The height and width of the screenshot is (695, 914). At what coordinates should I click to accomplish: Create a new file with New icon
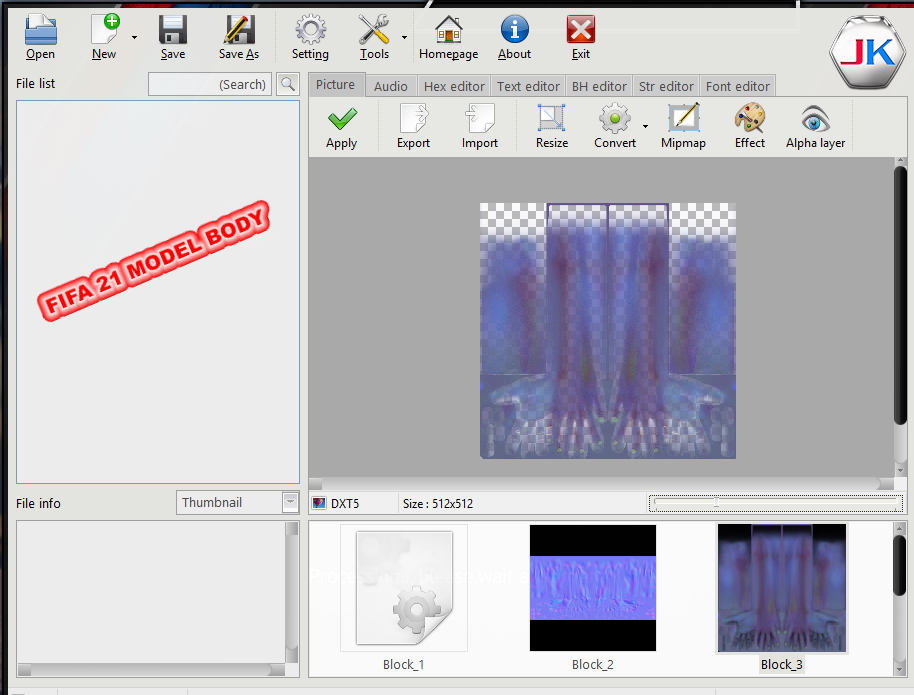coord(105,29)
